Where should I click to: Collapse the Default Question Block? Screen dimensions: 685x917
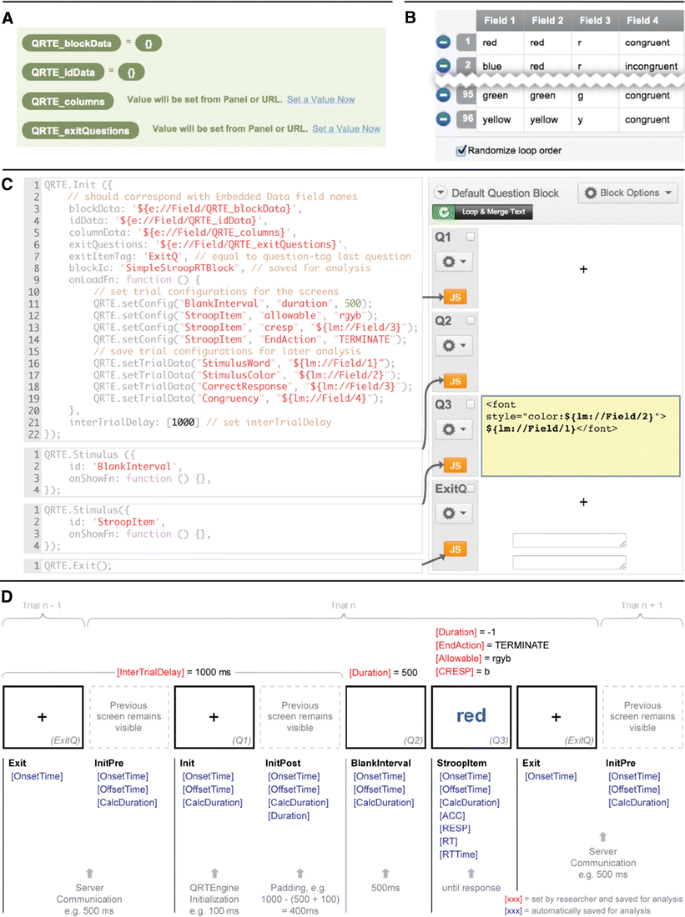coord(441,193)
